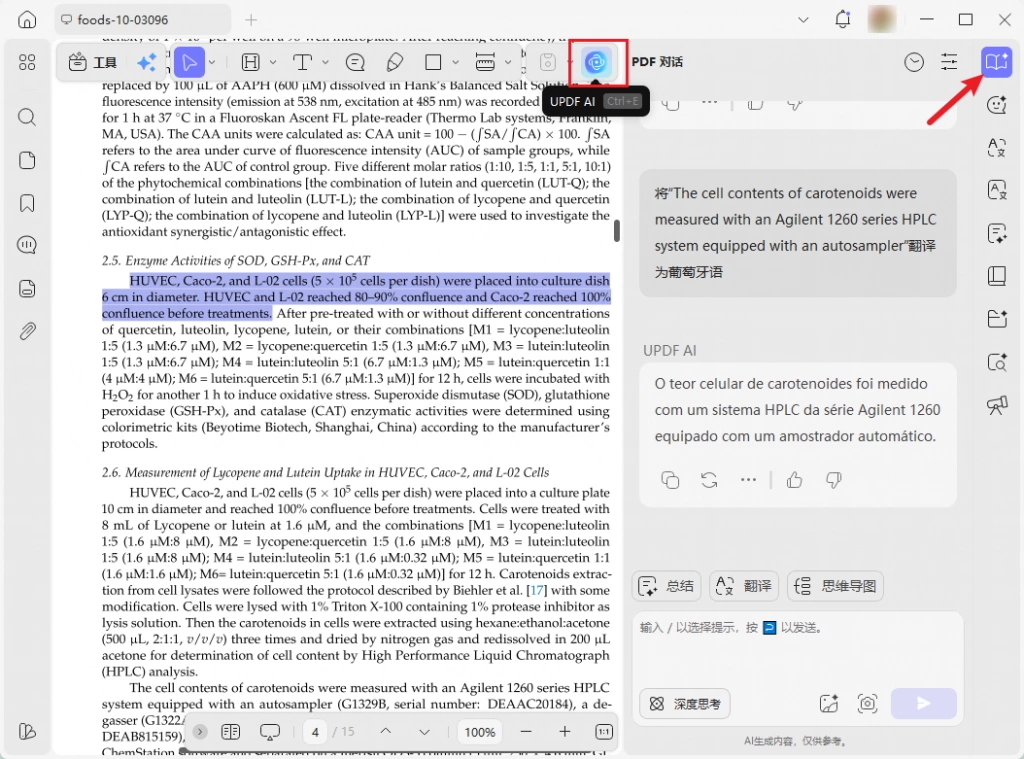Open the chat history clock icon
The height and width of the screenshot is (759, 1024).
(914, 62)
